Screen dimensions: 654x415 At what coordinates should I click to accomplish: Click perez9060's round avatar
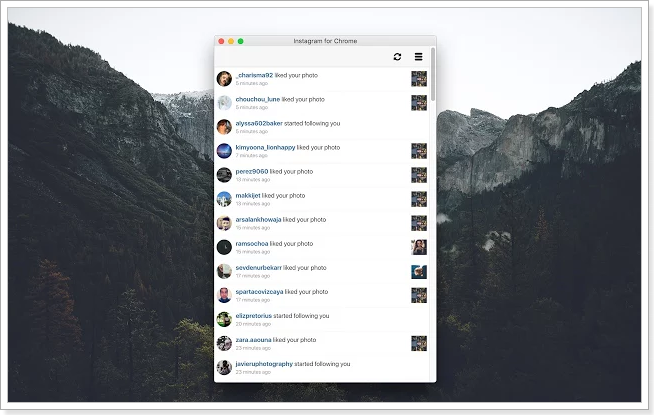coord(224,174)
